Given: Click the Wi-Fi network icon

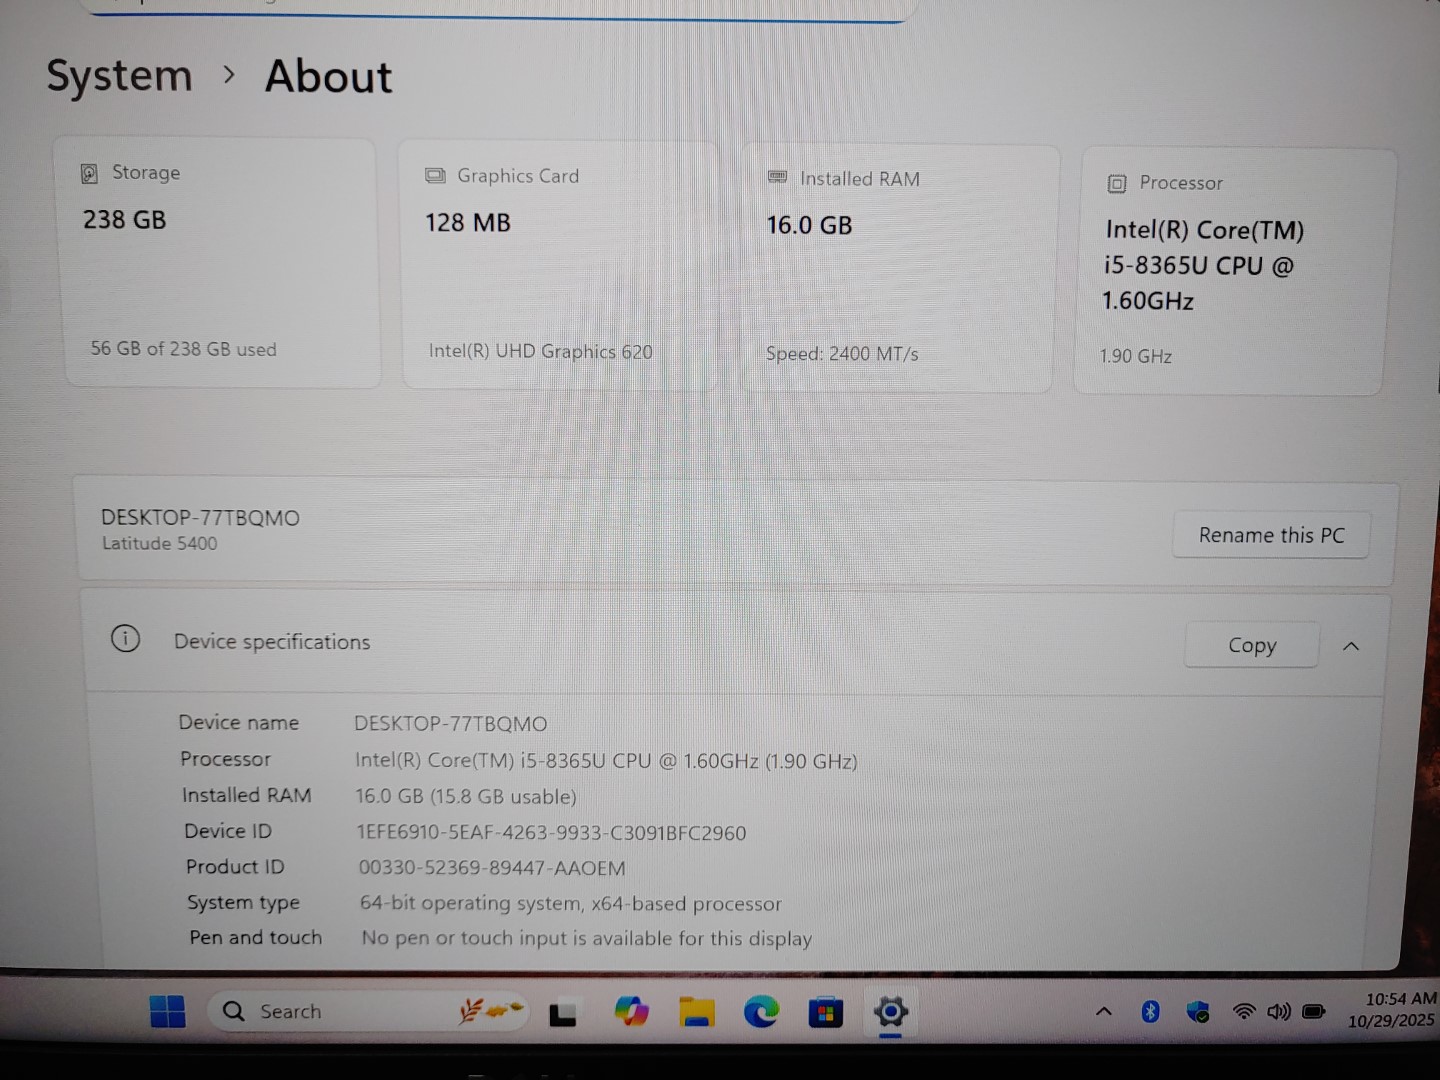Looking at the screenshot, I should (1244, 1011).
